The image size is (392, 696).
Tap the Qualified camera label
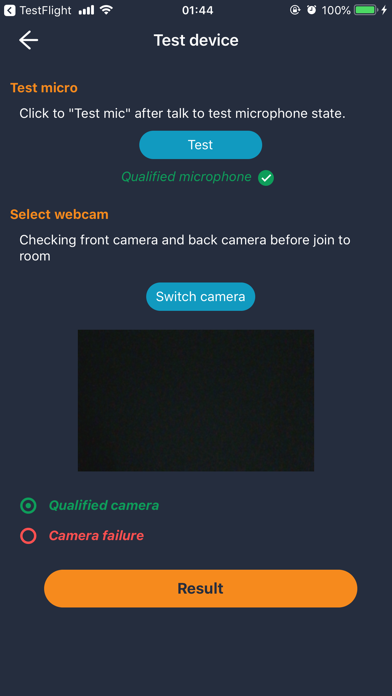click(x=104, y=506)
